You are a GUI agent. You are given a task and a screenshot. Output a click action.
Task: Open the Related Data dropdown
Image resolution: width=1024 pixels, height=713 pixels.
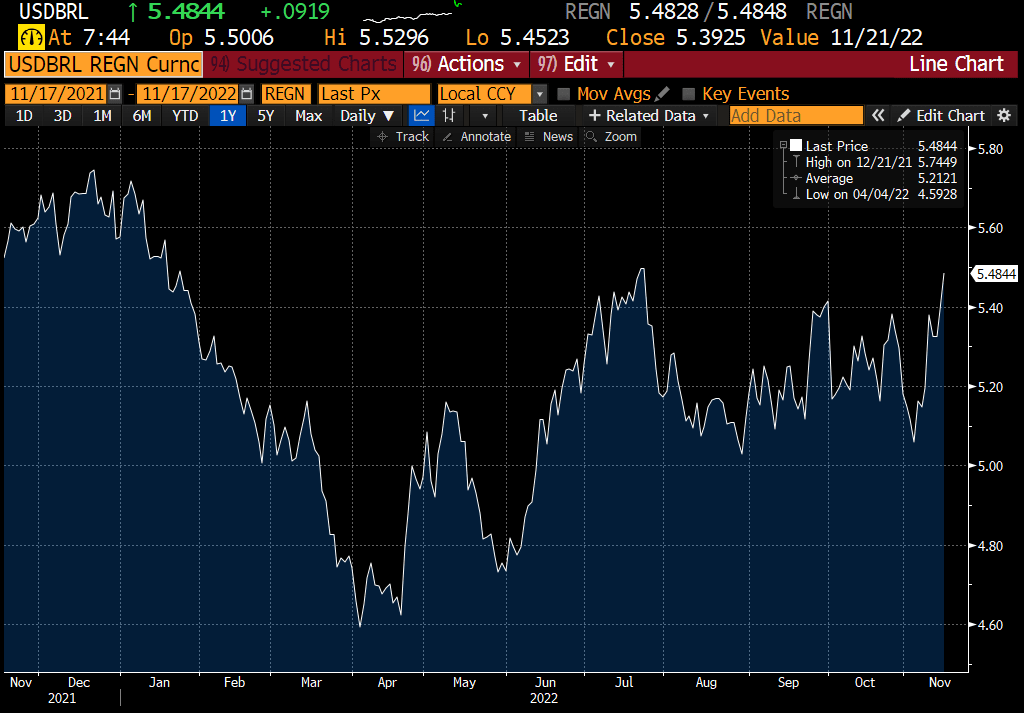[x=649, y=116]
